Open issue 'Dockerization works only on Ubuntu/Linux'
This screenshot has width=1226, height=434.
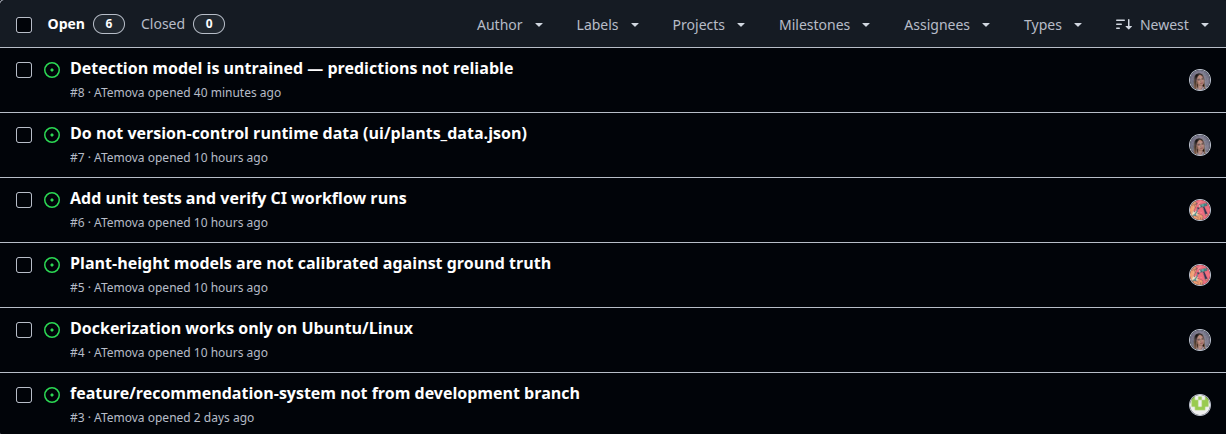[241, 329]
